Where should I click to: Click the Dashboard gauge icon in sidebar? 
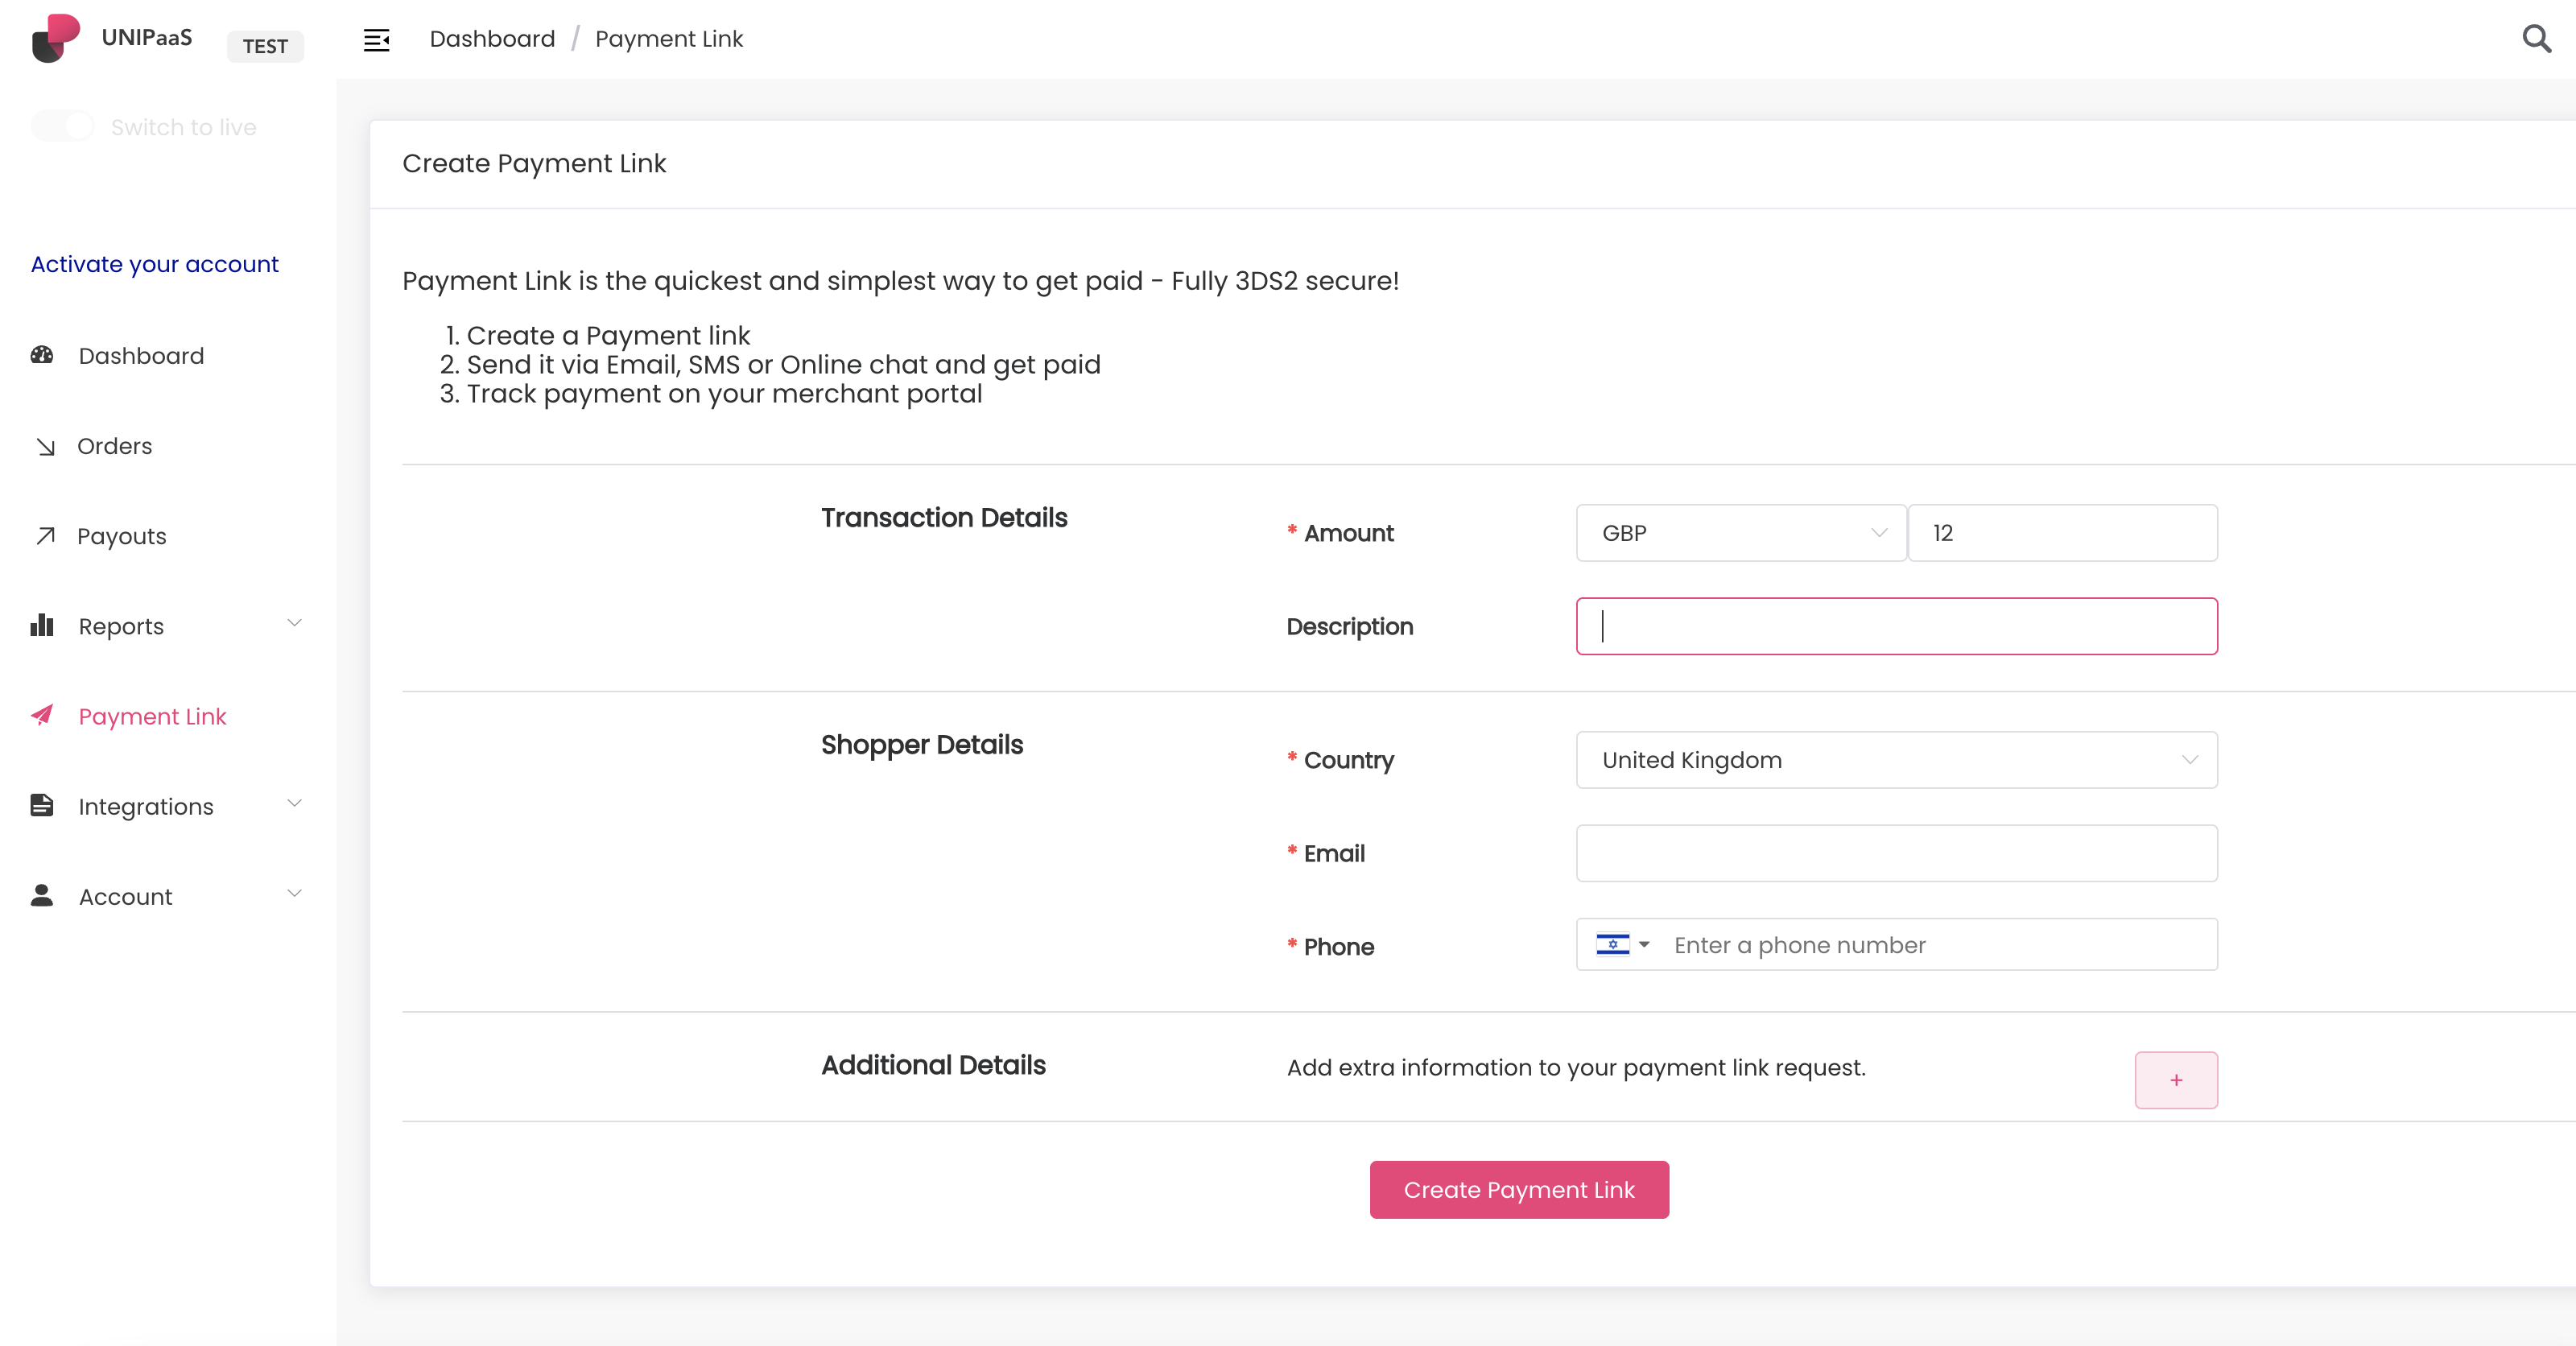tap(42, 355)
